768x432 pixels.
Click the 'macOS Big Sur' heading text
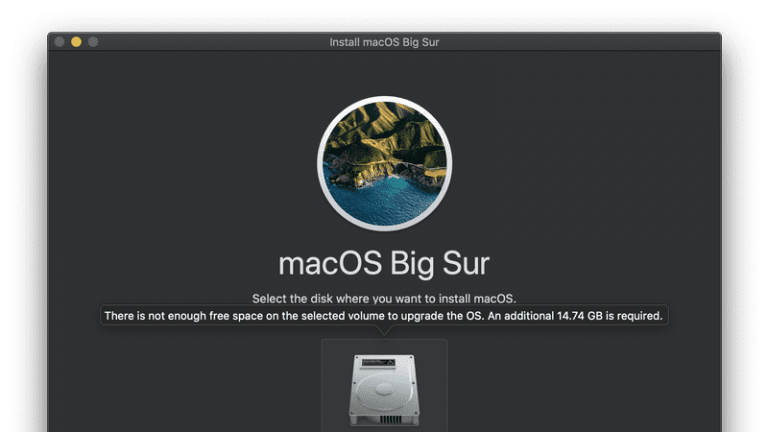tap(384, 264)
